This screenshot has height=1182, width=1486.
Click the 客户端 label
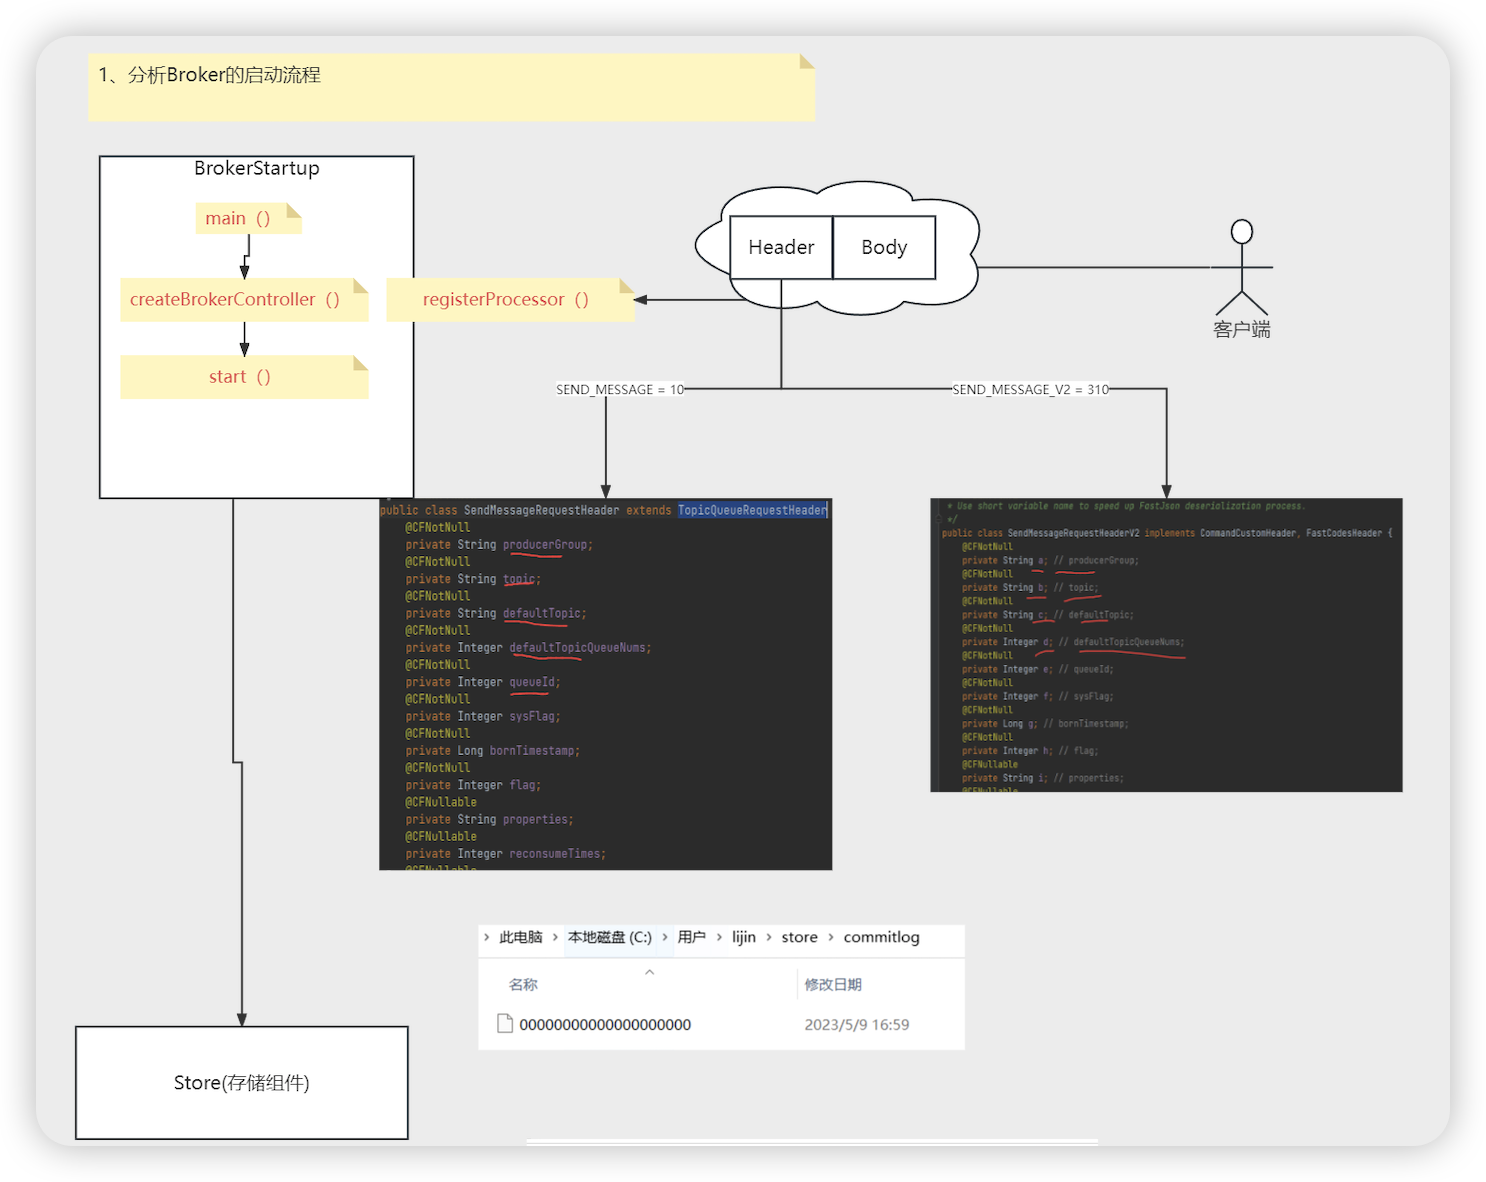click(x=1242, y=330)
